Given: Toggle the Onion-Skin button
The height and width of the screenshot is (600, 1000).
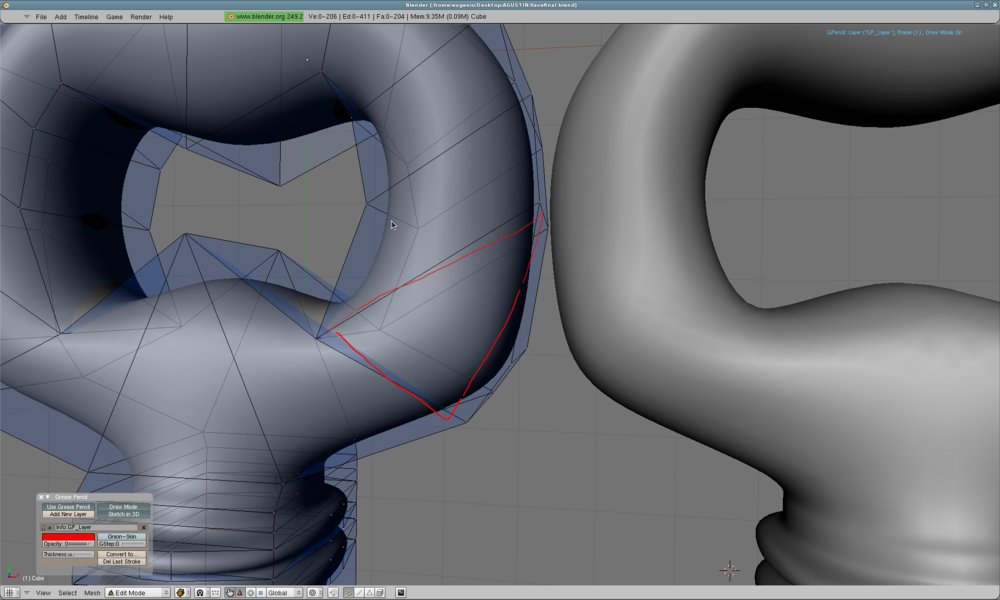Looking at the screenshot, I should [x=122, y=537].
